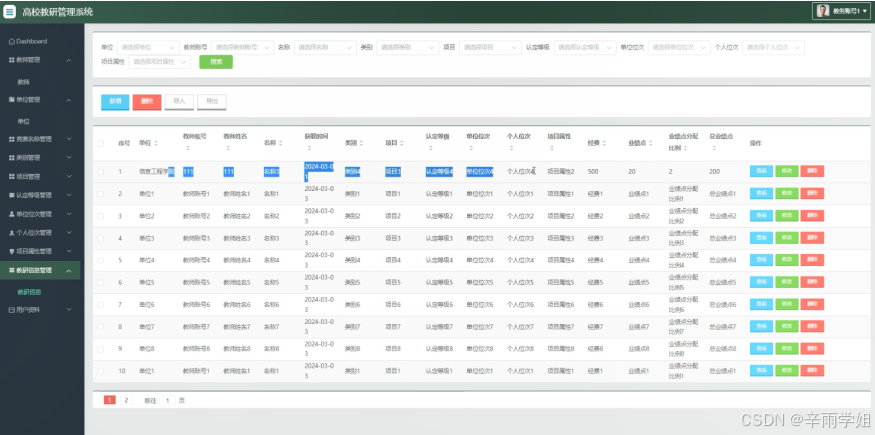The height and width of the screenshot is (435, 875).
Task: Click the sort arrows under the 教师姓名 column header
Action: [x=228, y=148]
